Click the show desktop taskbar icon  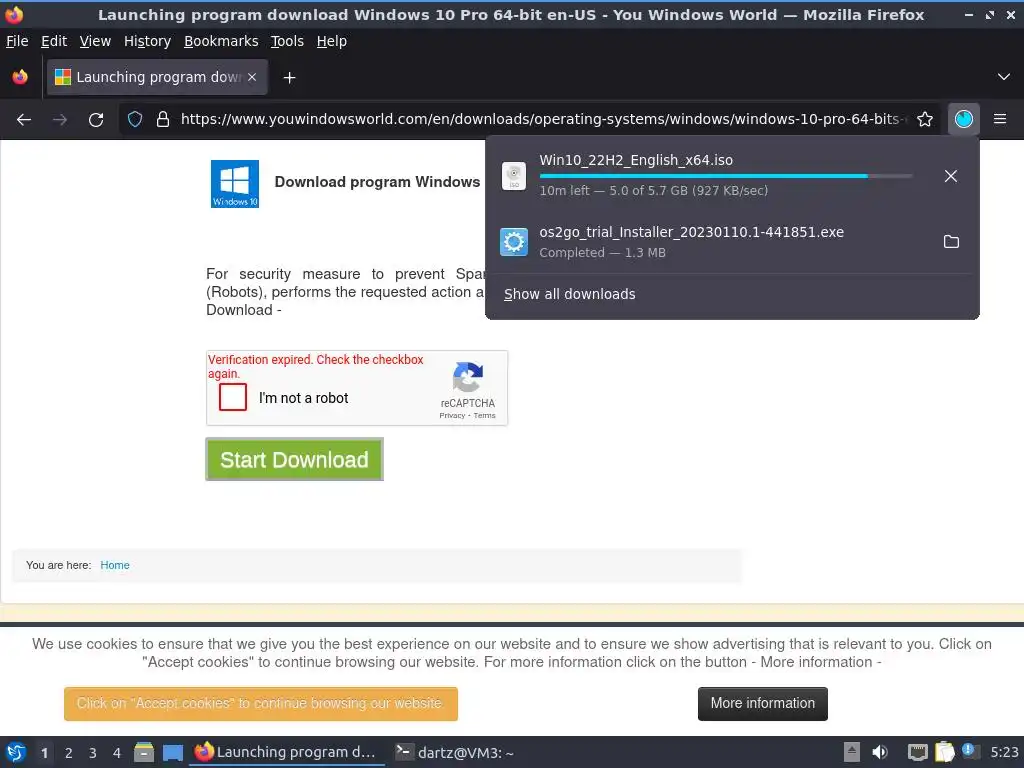pyautogui.click(x=173, y=753)
